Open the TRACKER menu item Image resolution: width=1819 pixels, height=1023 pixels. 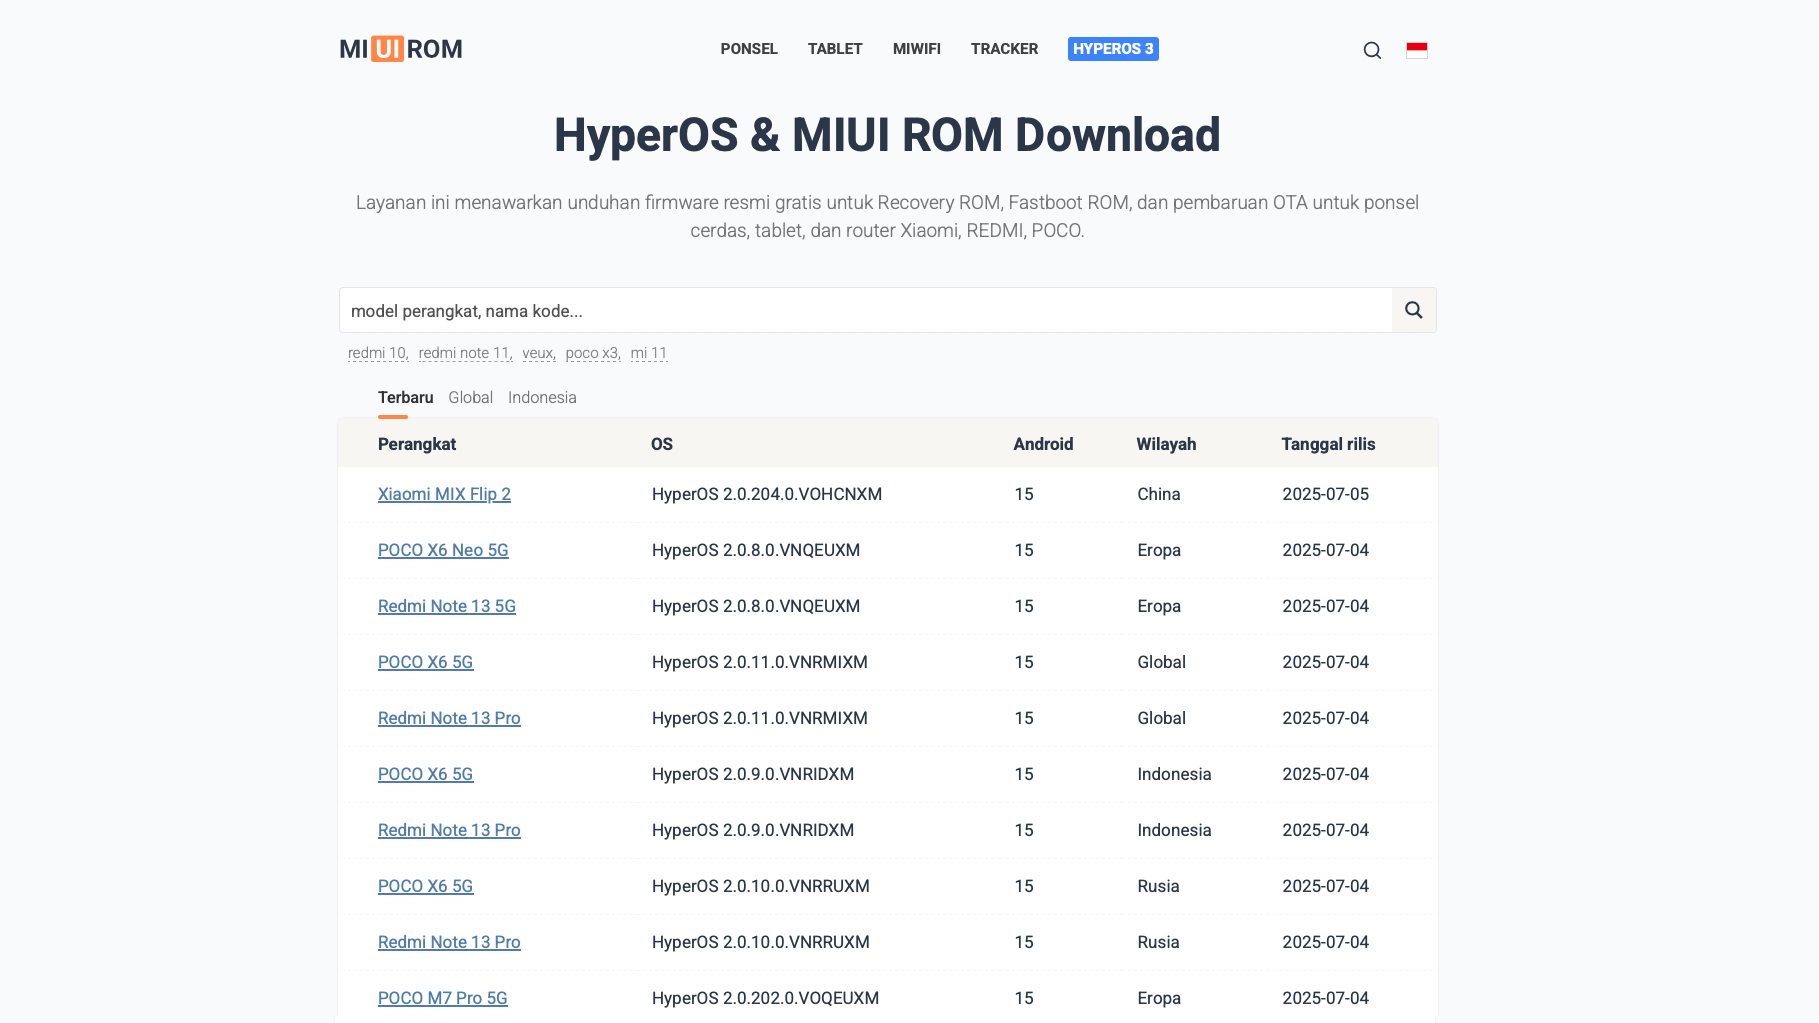[x=1004, y=49]
